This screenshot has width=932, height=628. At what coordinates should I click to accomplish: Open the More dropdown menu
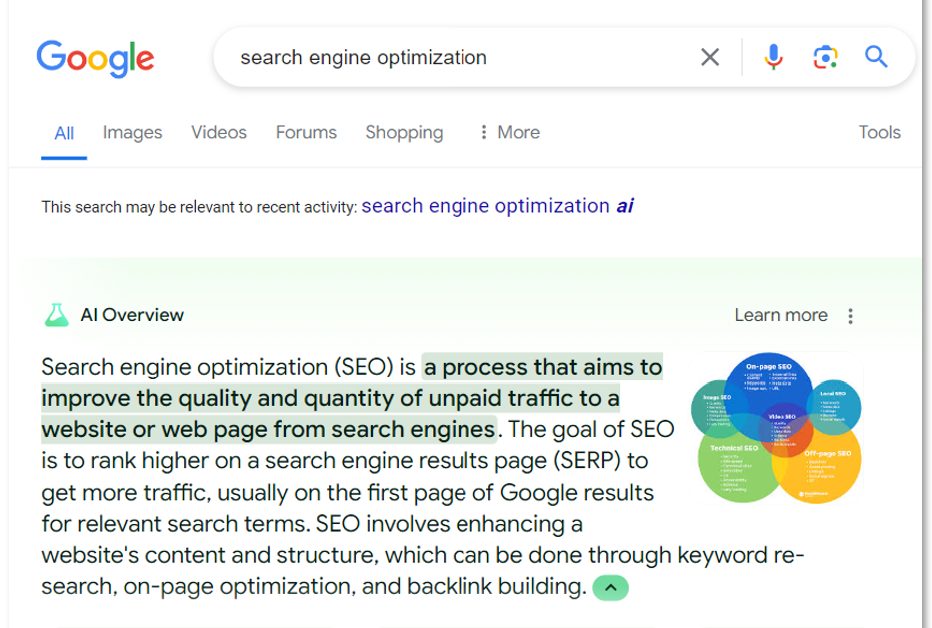pyautogui.click(x=509, y=132)
